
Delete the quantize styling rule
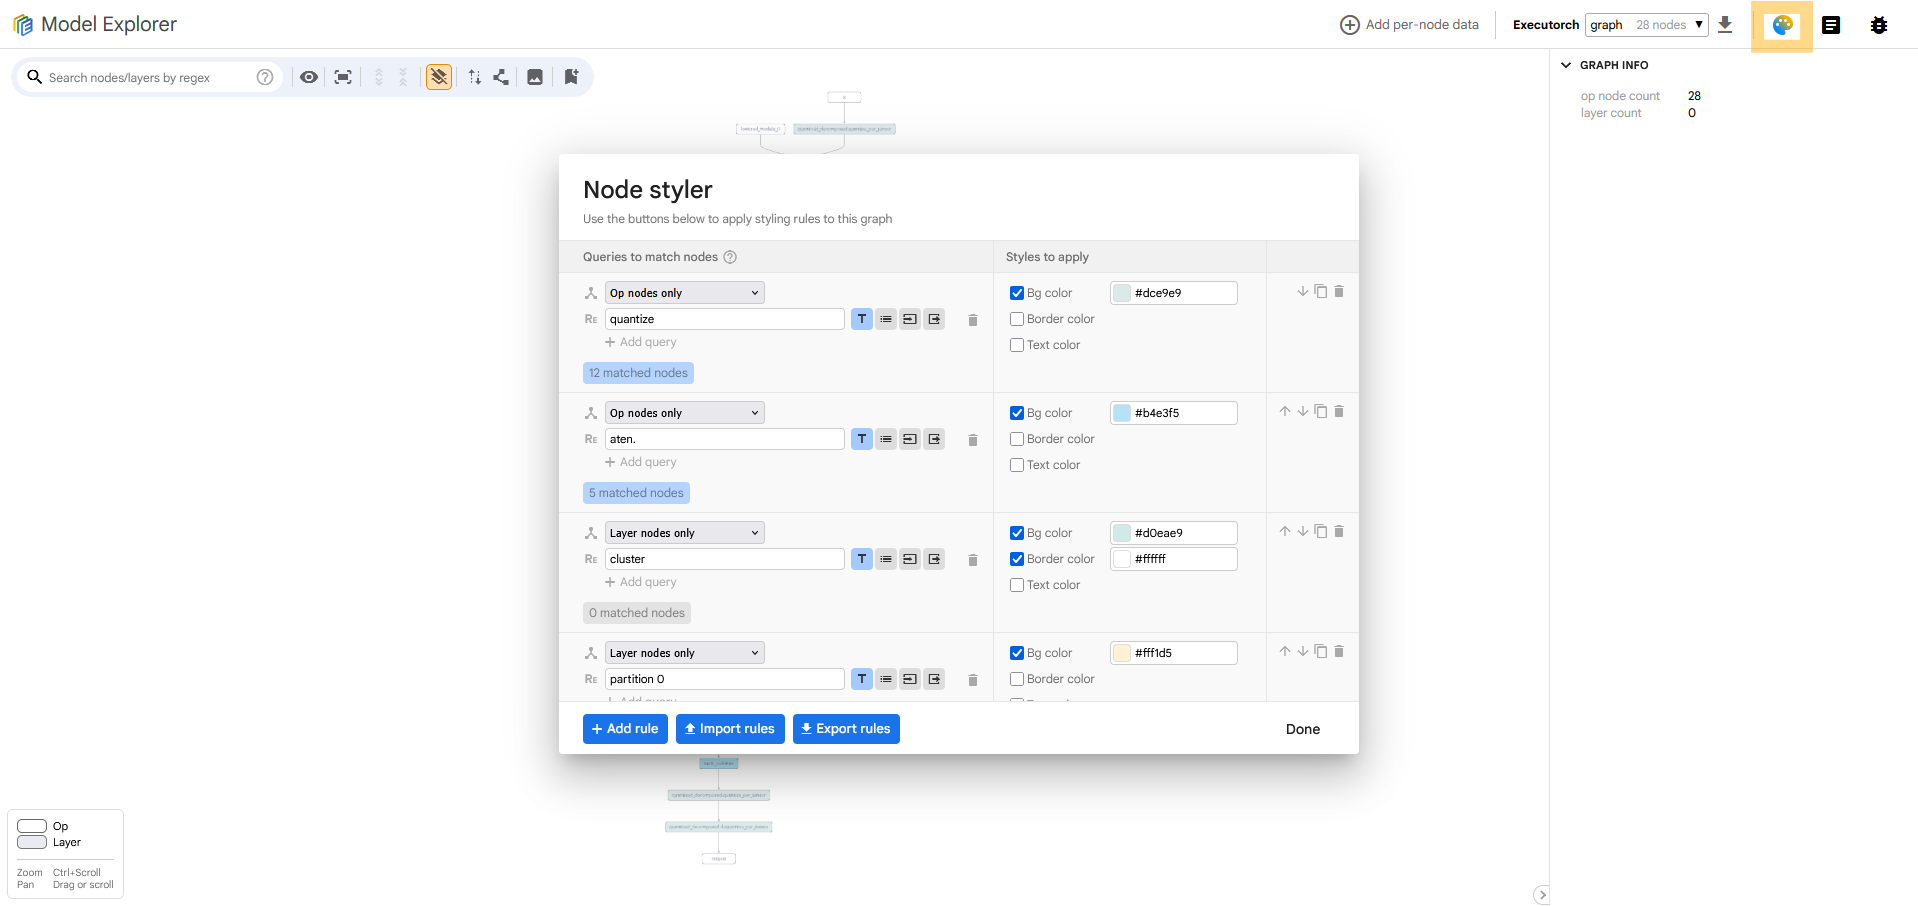pyautogui.click(x=1339, y=292)
